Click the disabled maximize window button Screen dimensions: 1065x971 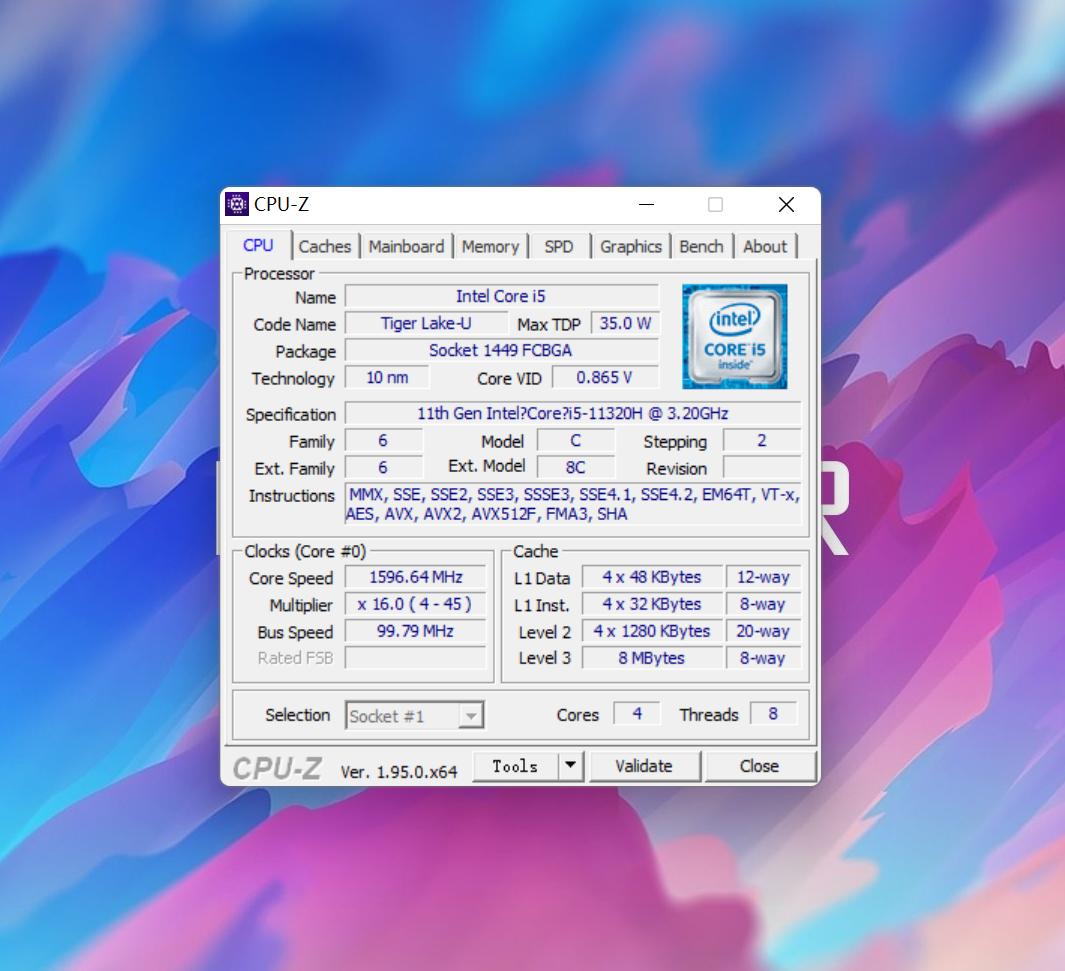[x=715, y=205]
